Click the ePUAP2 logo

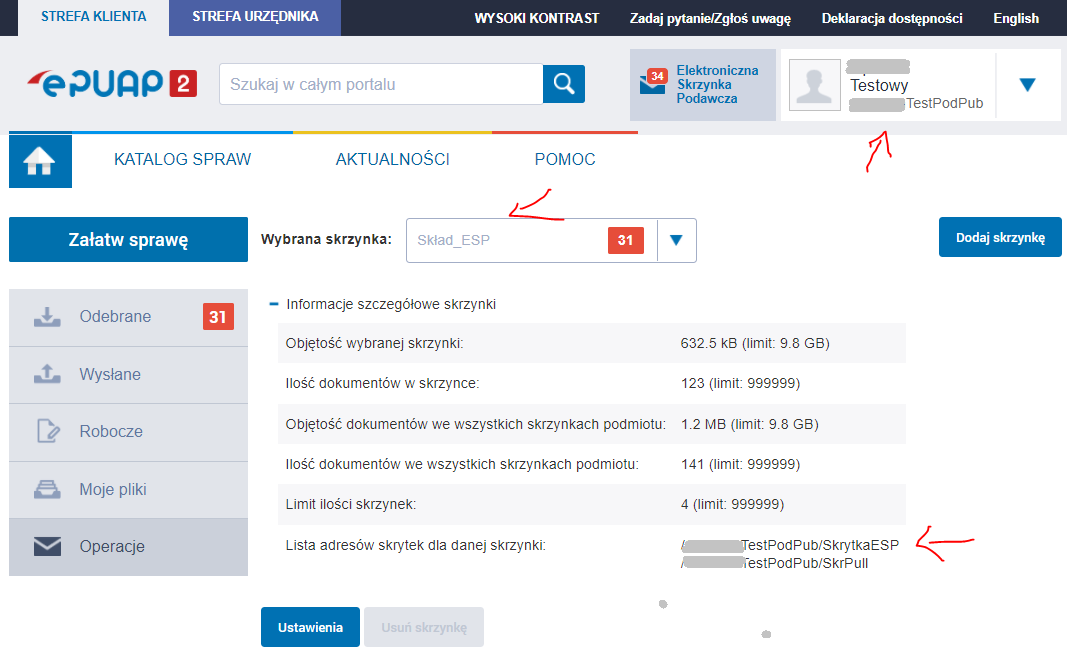(x=112, y=84)
